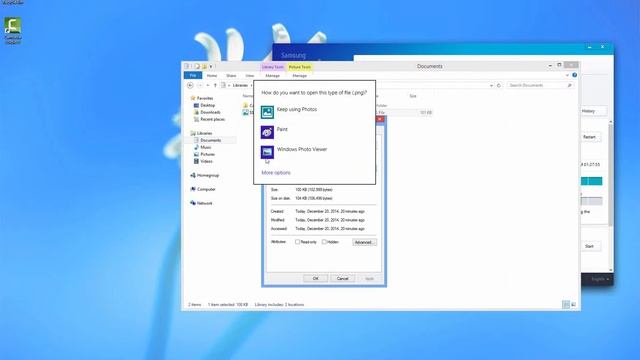640x360 pixels.
Task: Toggle the Hidden attribute checkbox
Action: [324, 242]
